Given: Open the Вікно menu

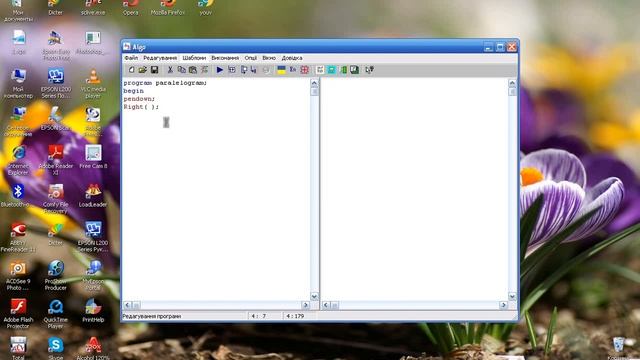Looking at the screenshot, I should [269, 58].
